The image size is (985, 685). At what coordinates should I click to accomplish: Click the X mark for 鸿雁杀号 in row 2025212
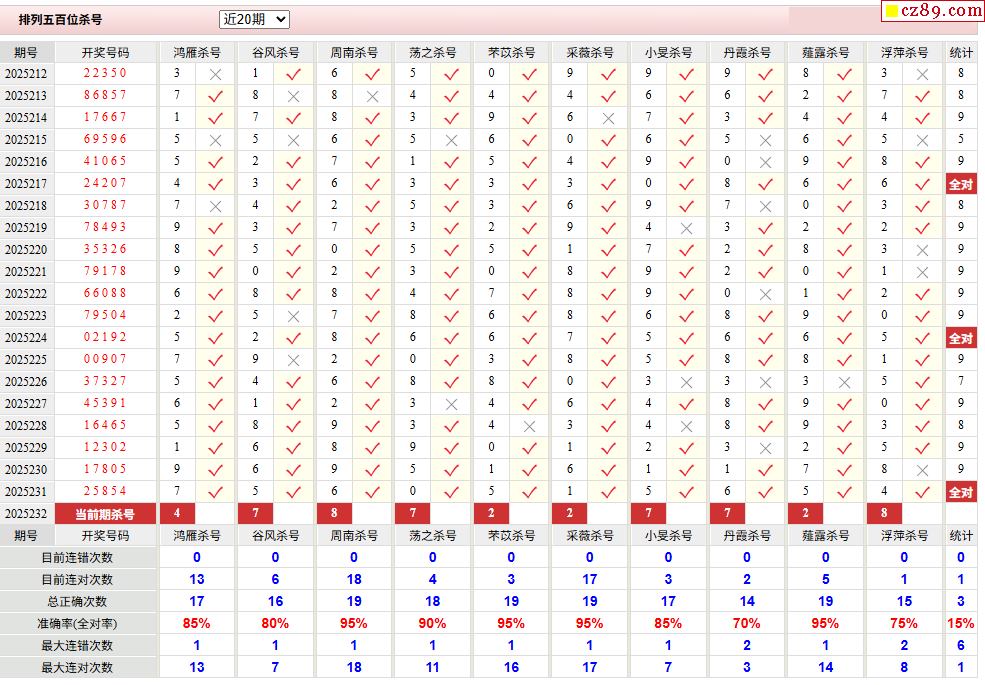(215, 74)
